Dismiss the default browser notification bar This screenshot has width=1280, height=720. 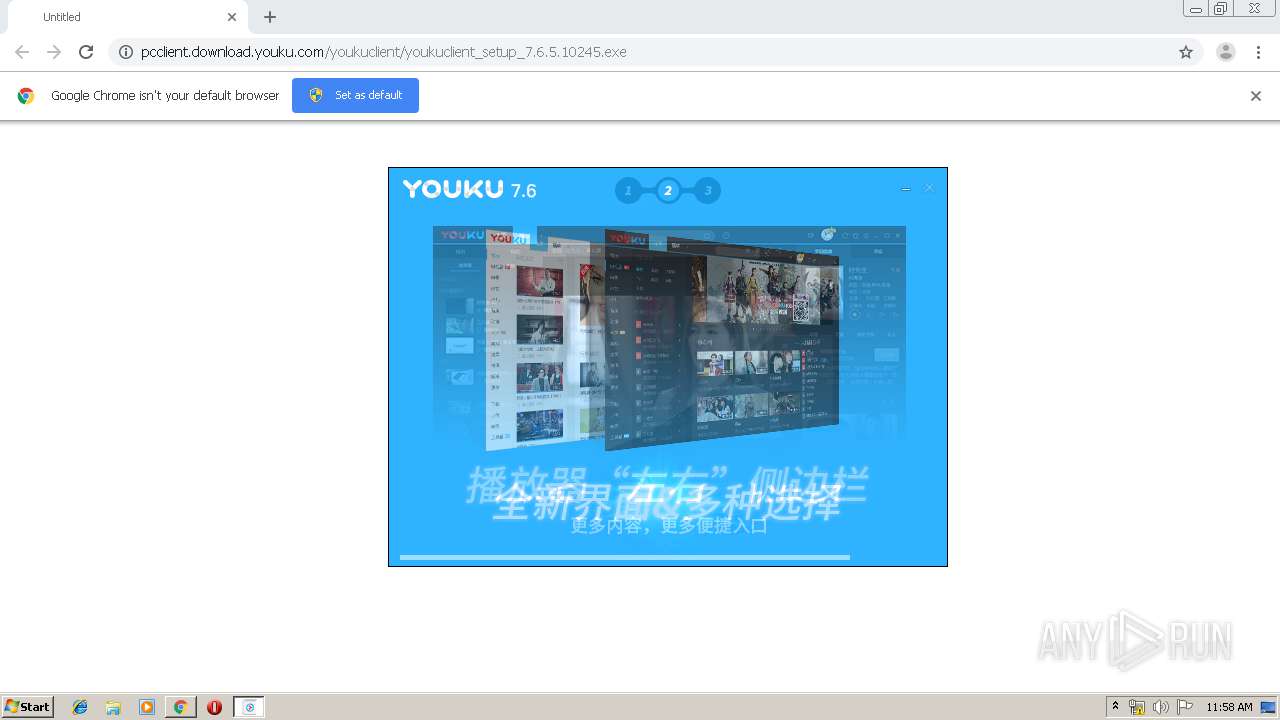(x=1256, y=96)
